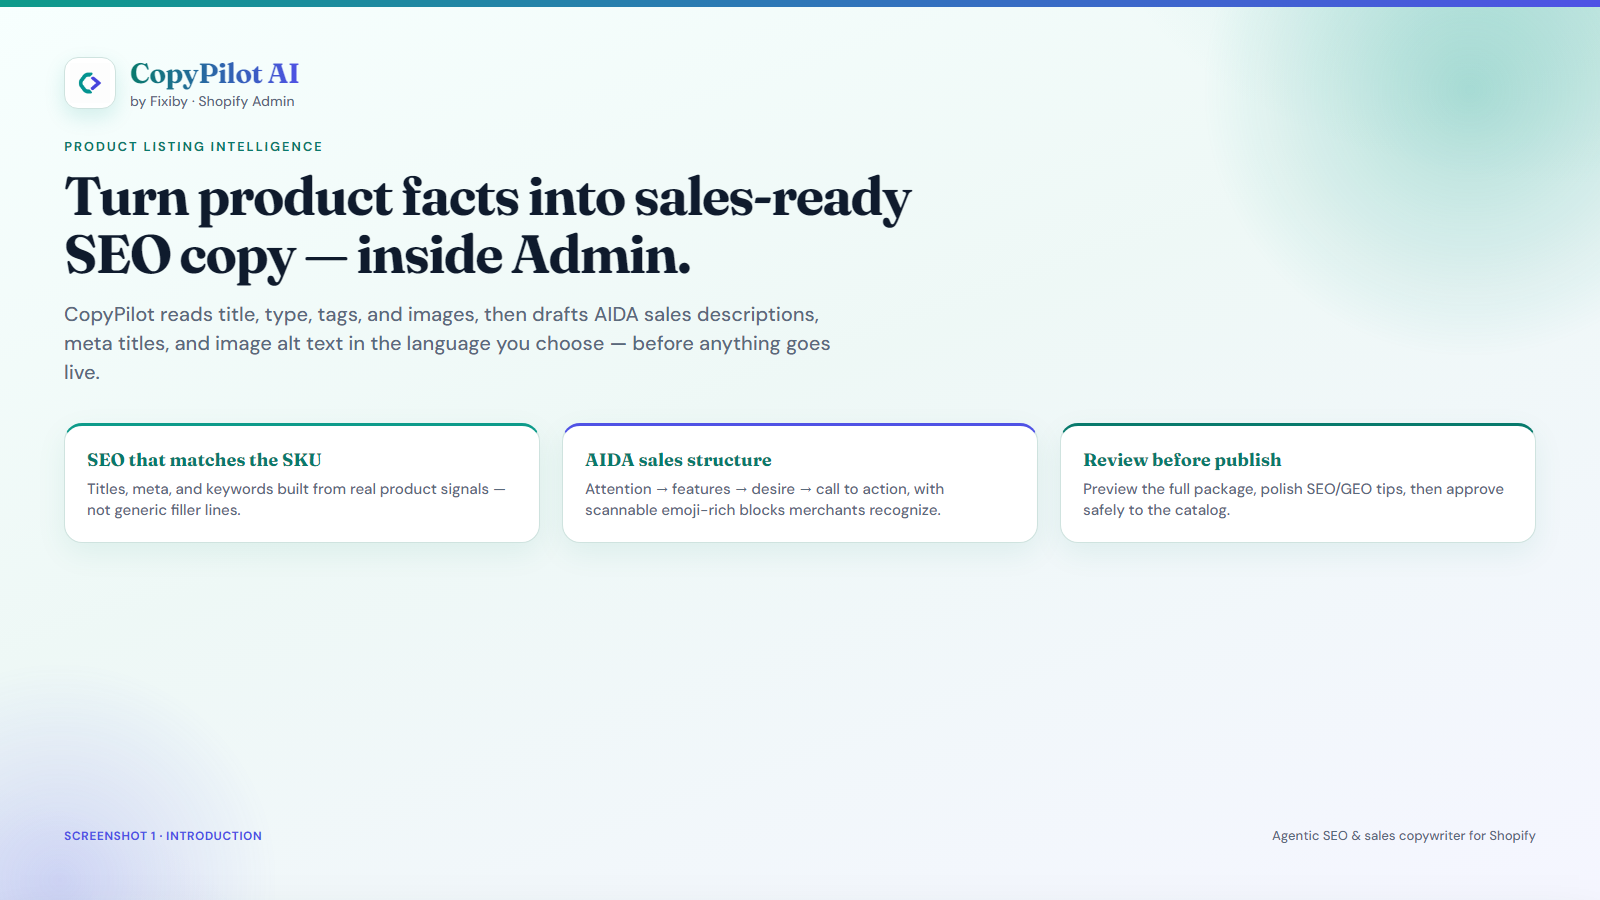The image size is (1600, 900).
Task: Click the CopyPilot AI brand name
Action: [x=214, y=74]
